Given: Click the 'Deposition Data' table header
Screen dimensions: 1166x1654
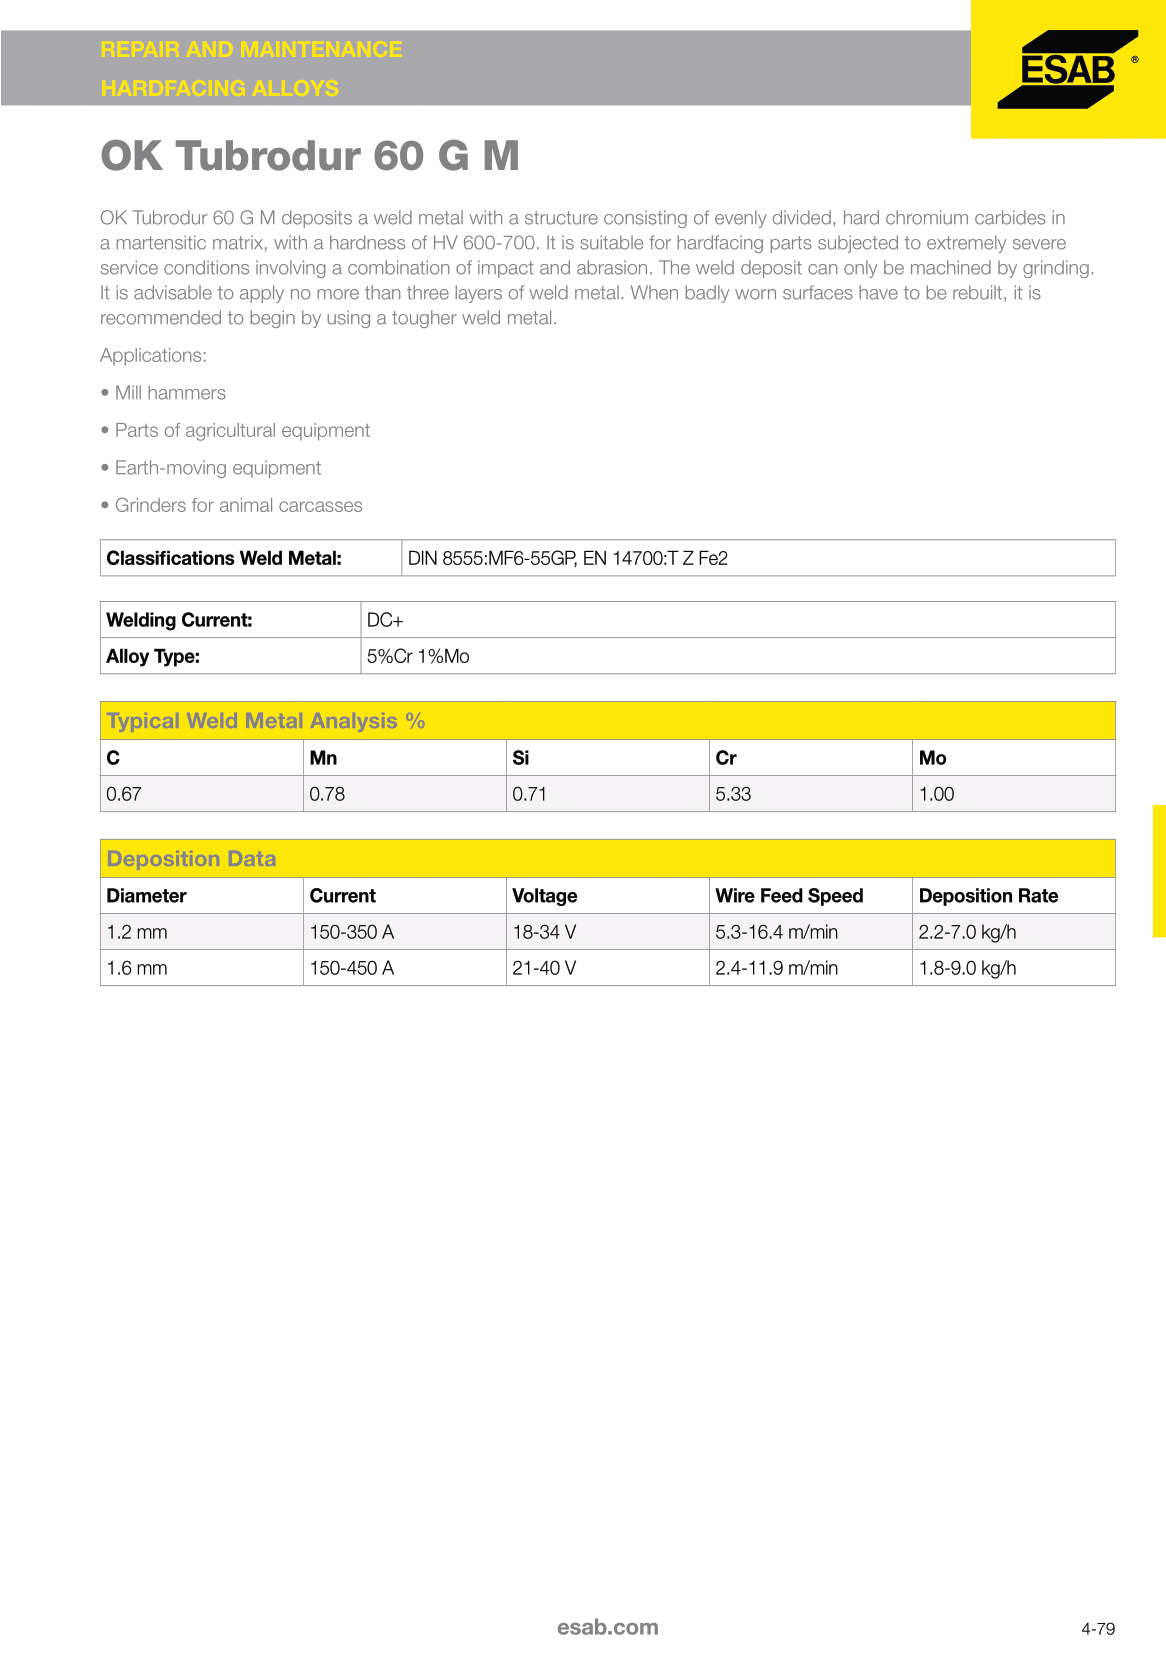Looking at the screenshot, I should (x=608, y=859).
